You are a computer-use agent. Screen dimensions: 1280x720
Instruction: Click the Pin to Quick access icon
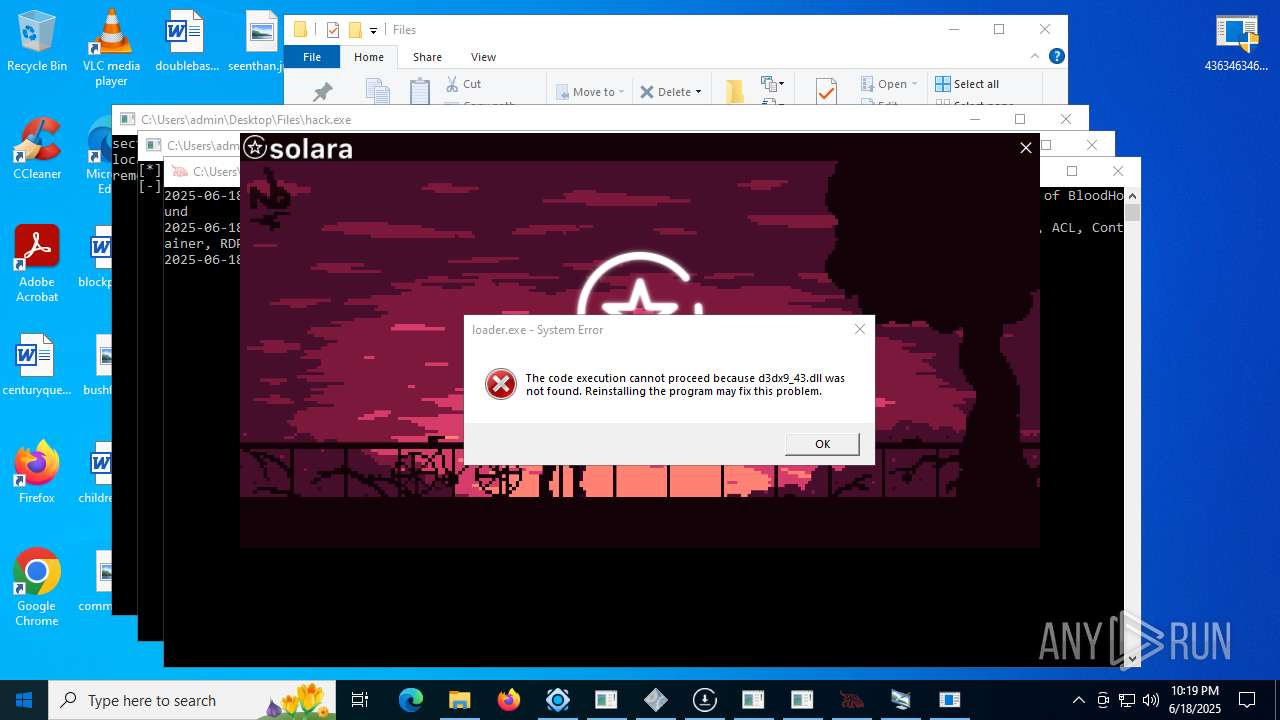(x=322, y=92)
